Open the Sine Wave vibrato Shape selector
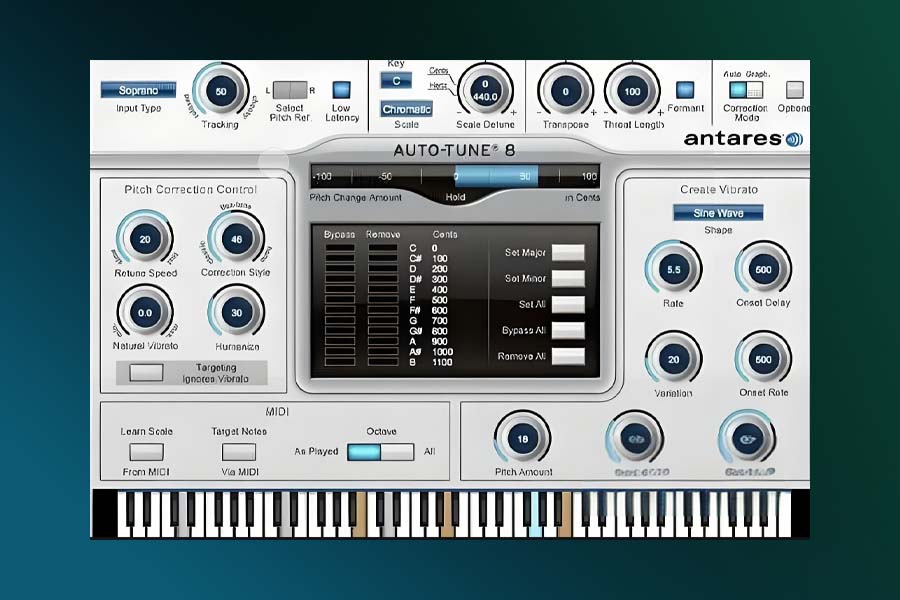 (718, 213)
